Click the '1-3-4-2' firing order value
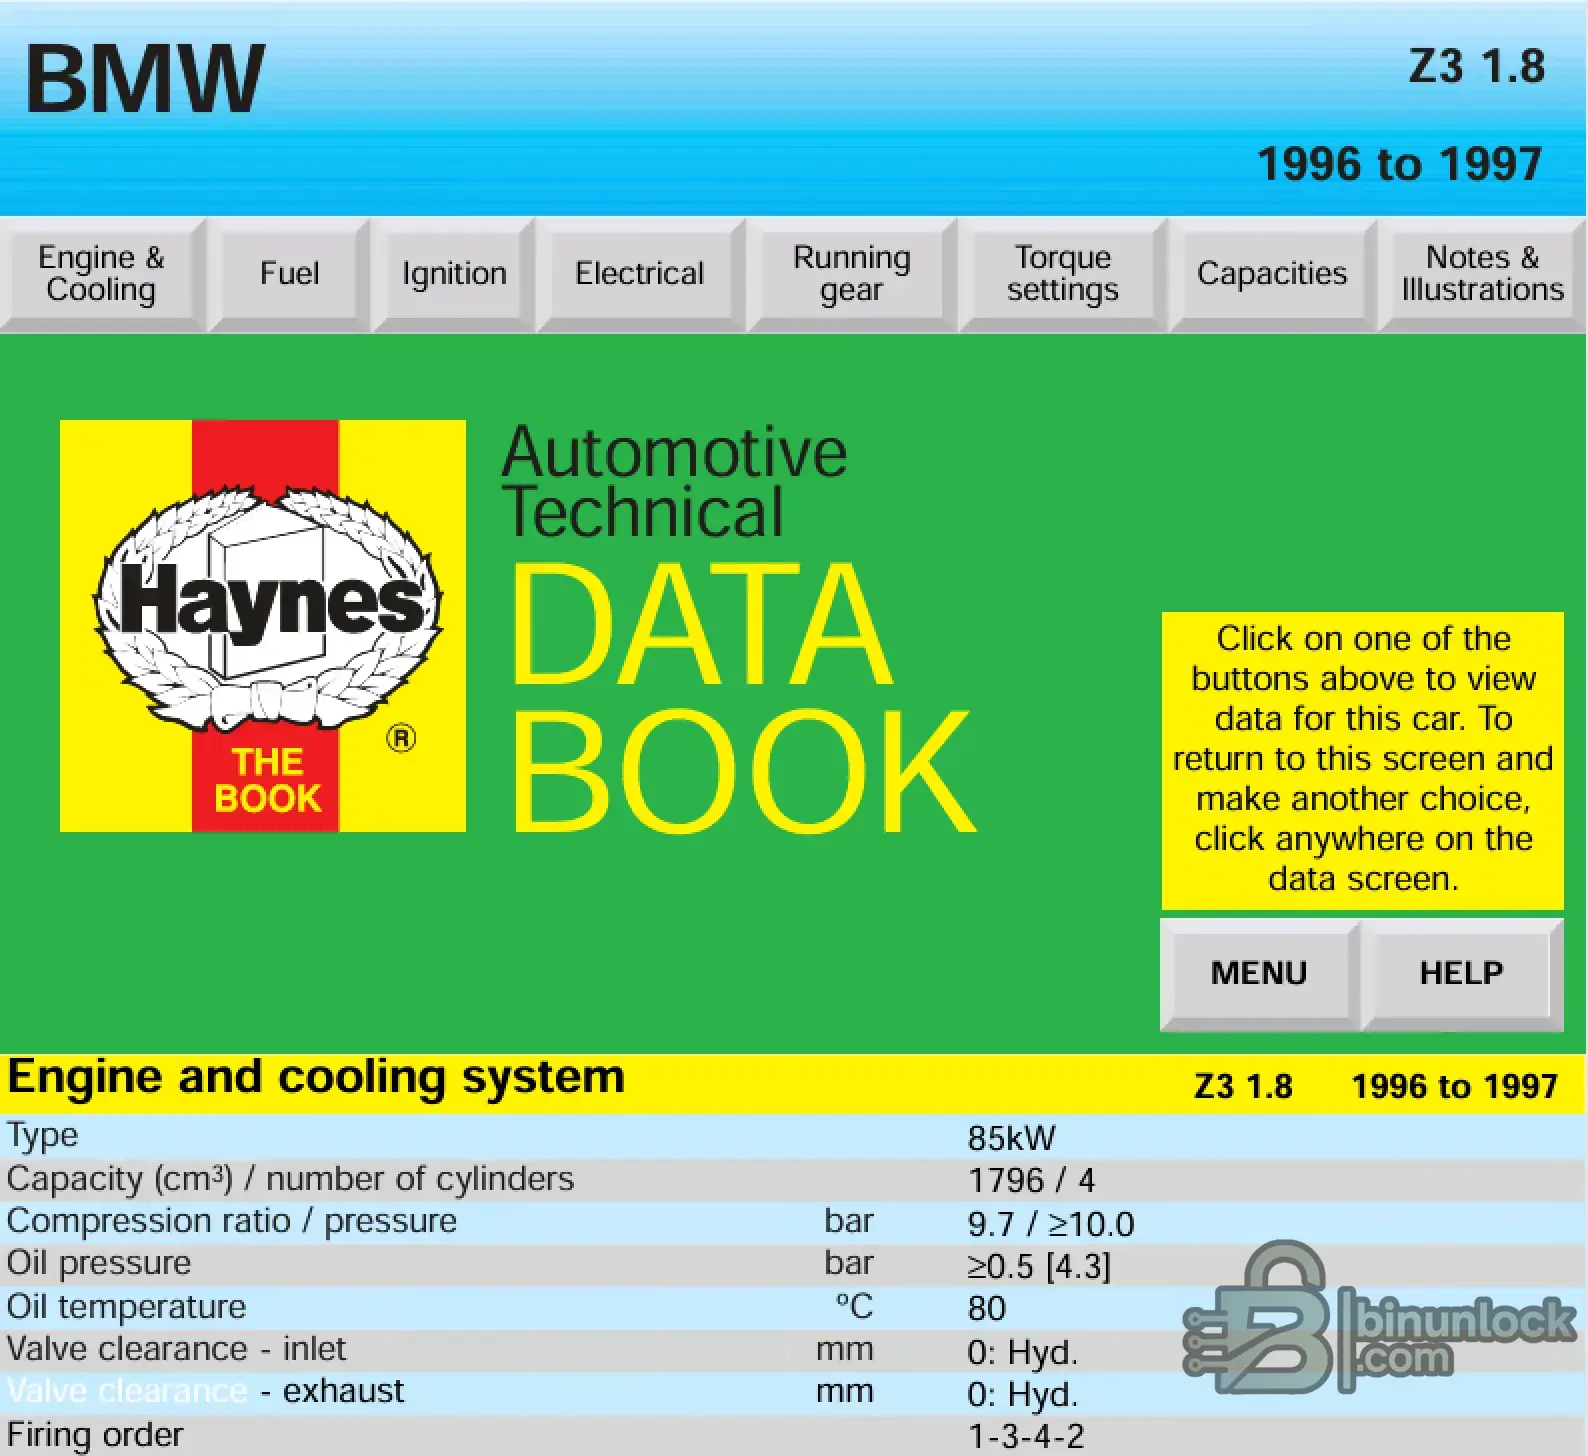The width and height of the screenshot is (1588, 1456). pyautogui.click(x=1026, y=1437)
